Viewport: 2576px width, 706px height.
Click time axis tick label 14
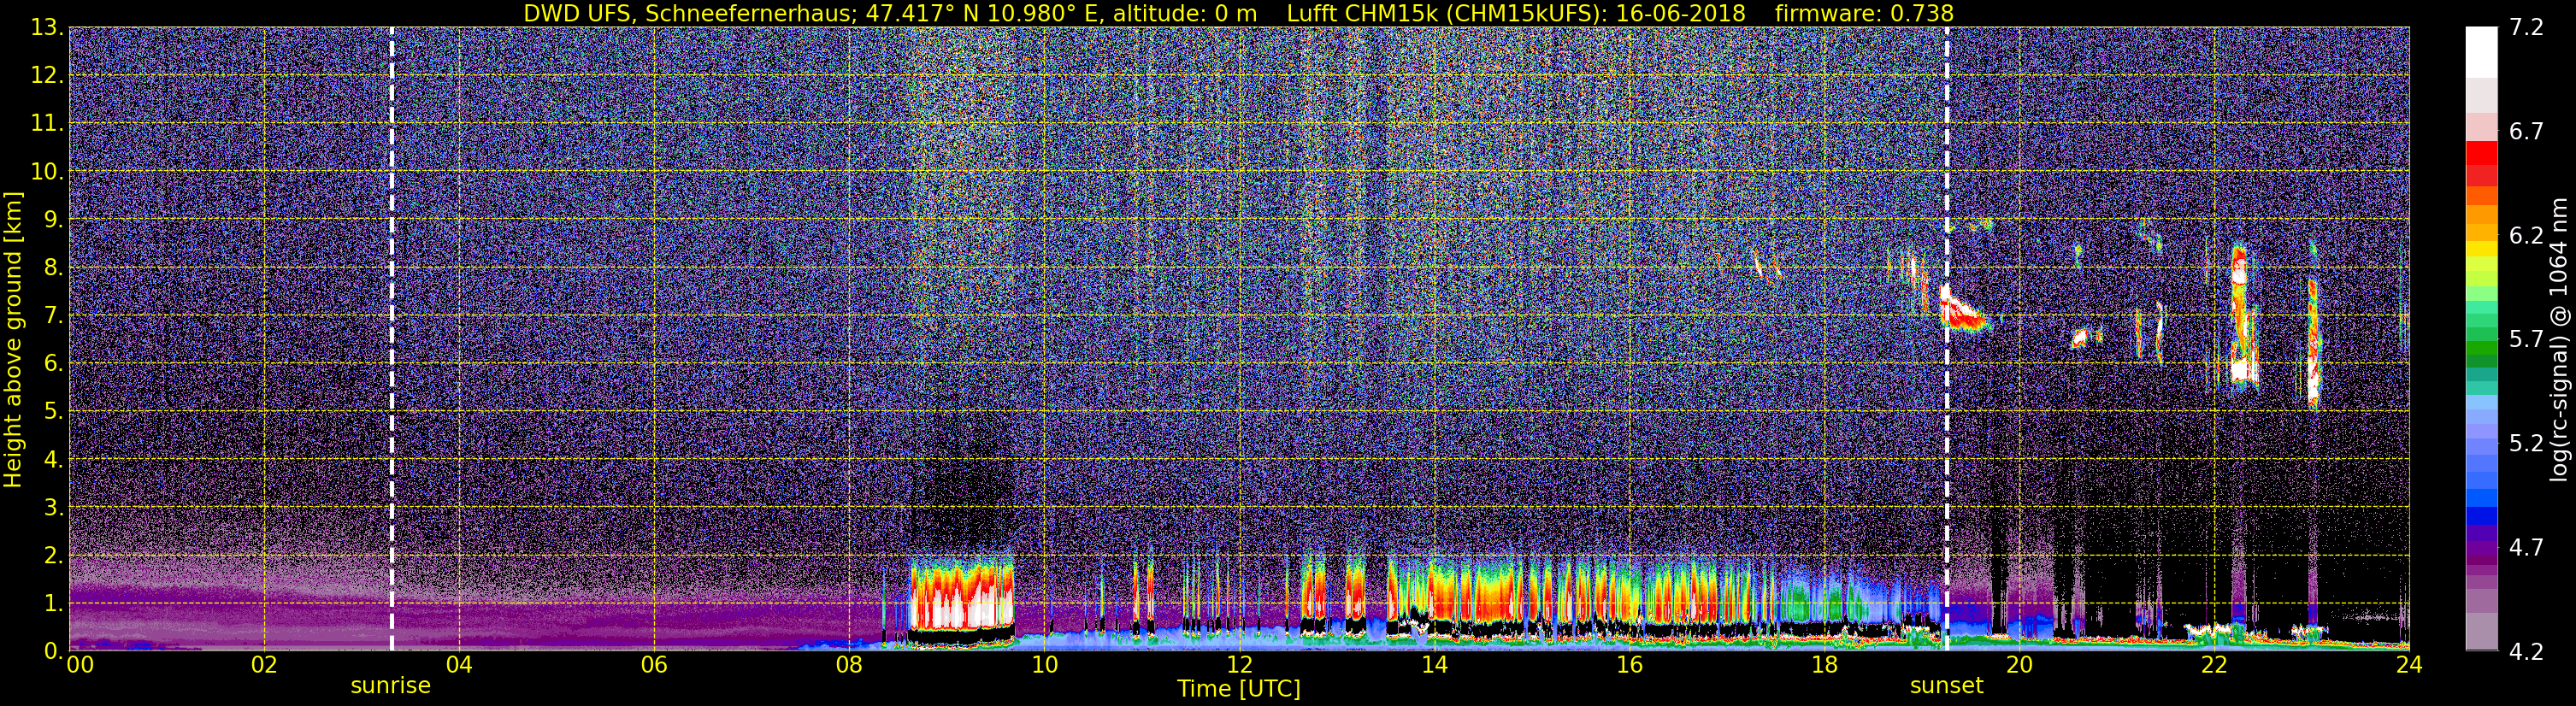pyautogui.click(x=1434, y=665)
